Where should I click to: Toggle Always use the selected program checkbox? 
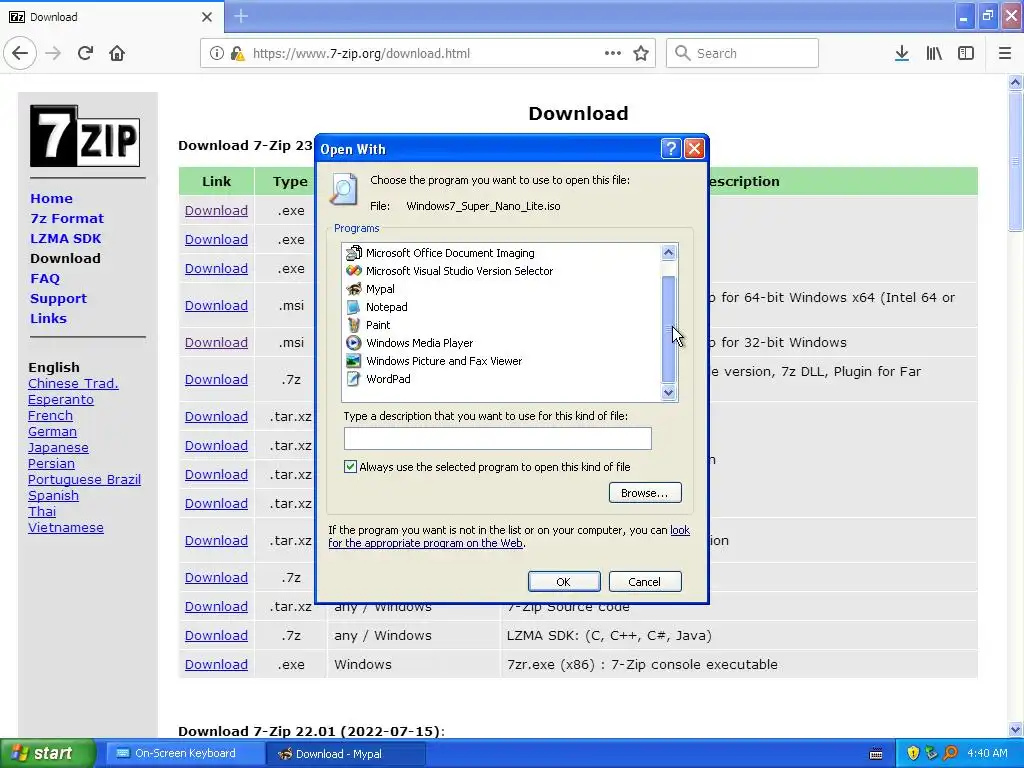pyautogui.click(x=351, y=466)
